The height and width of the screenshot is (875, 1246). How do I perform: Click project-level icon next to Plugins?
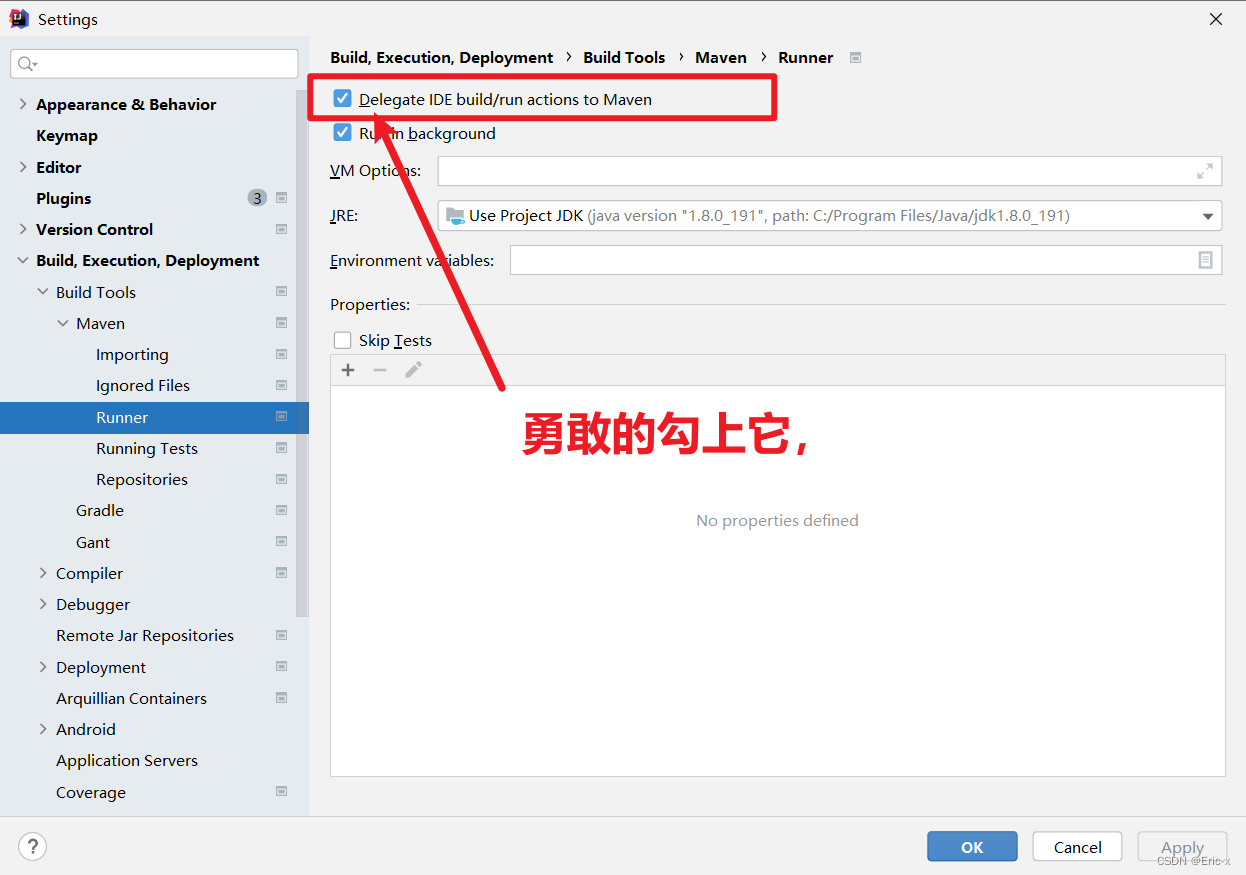[x=282, y=198]
